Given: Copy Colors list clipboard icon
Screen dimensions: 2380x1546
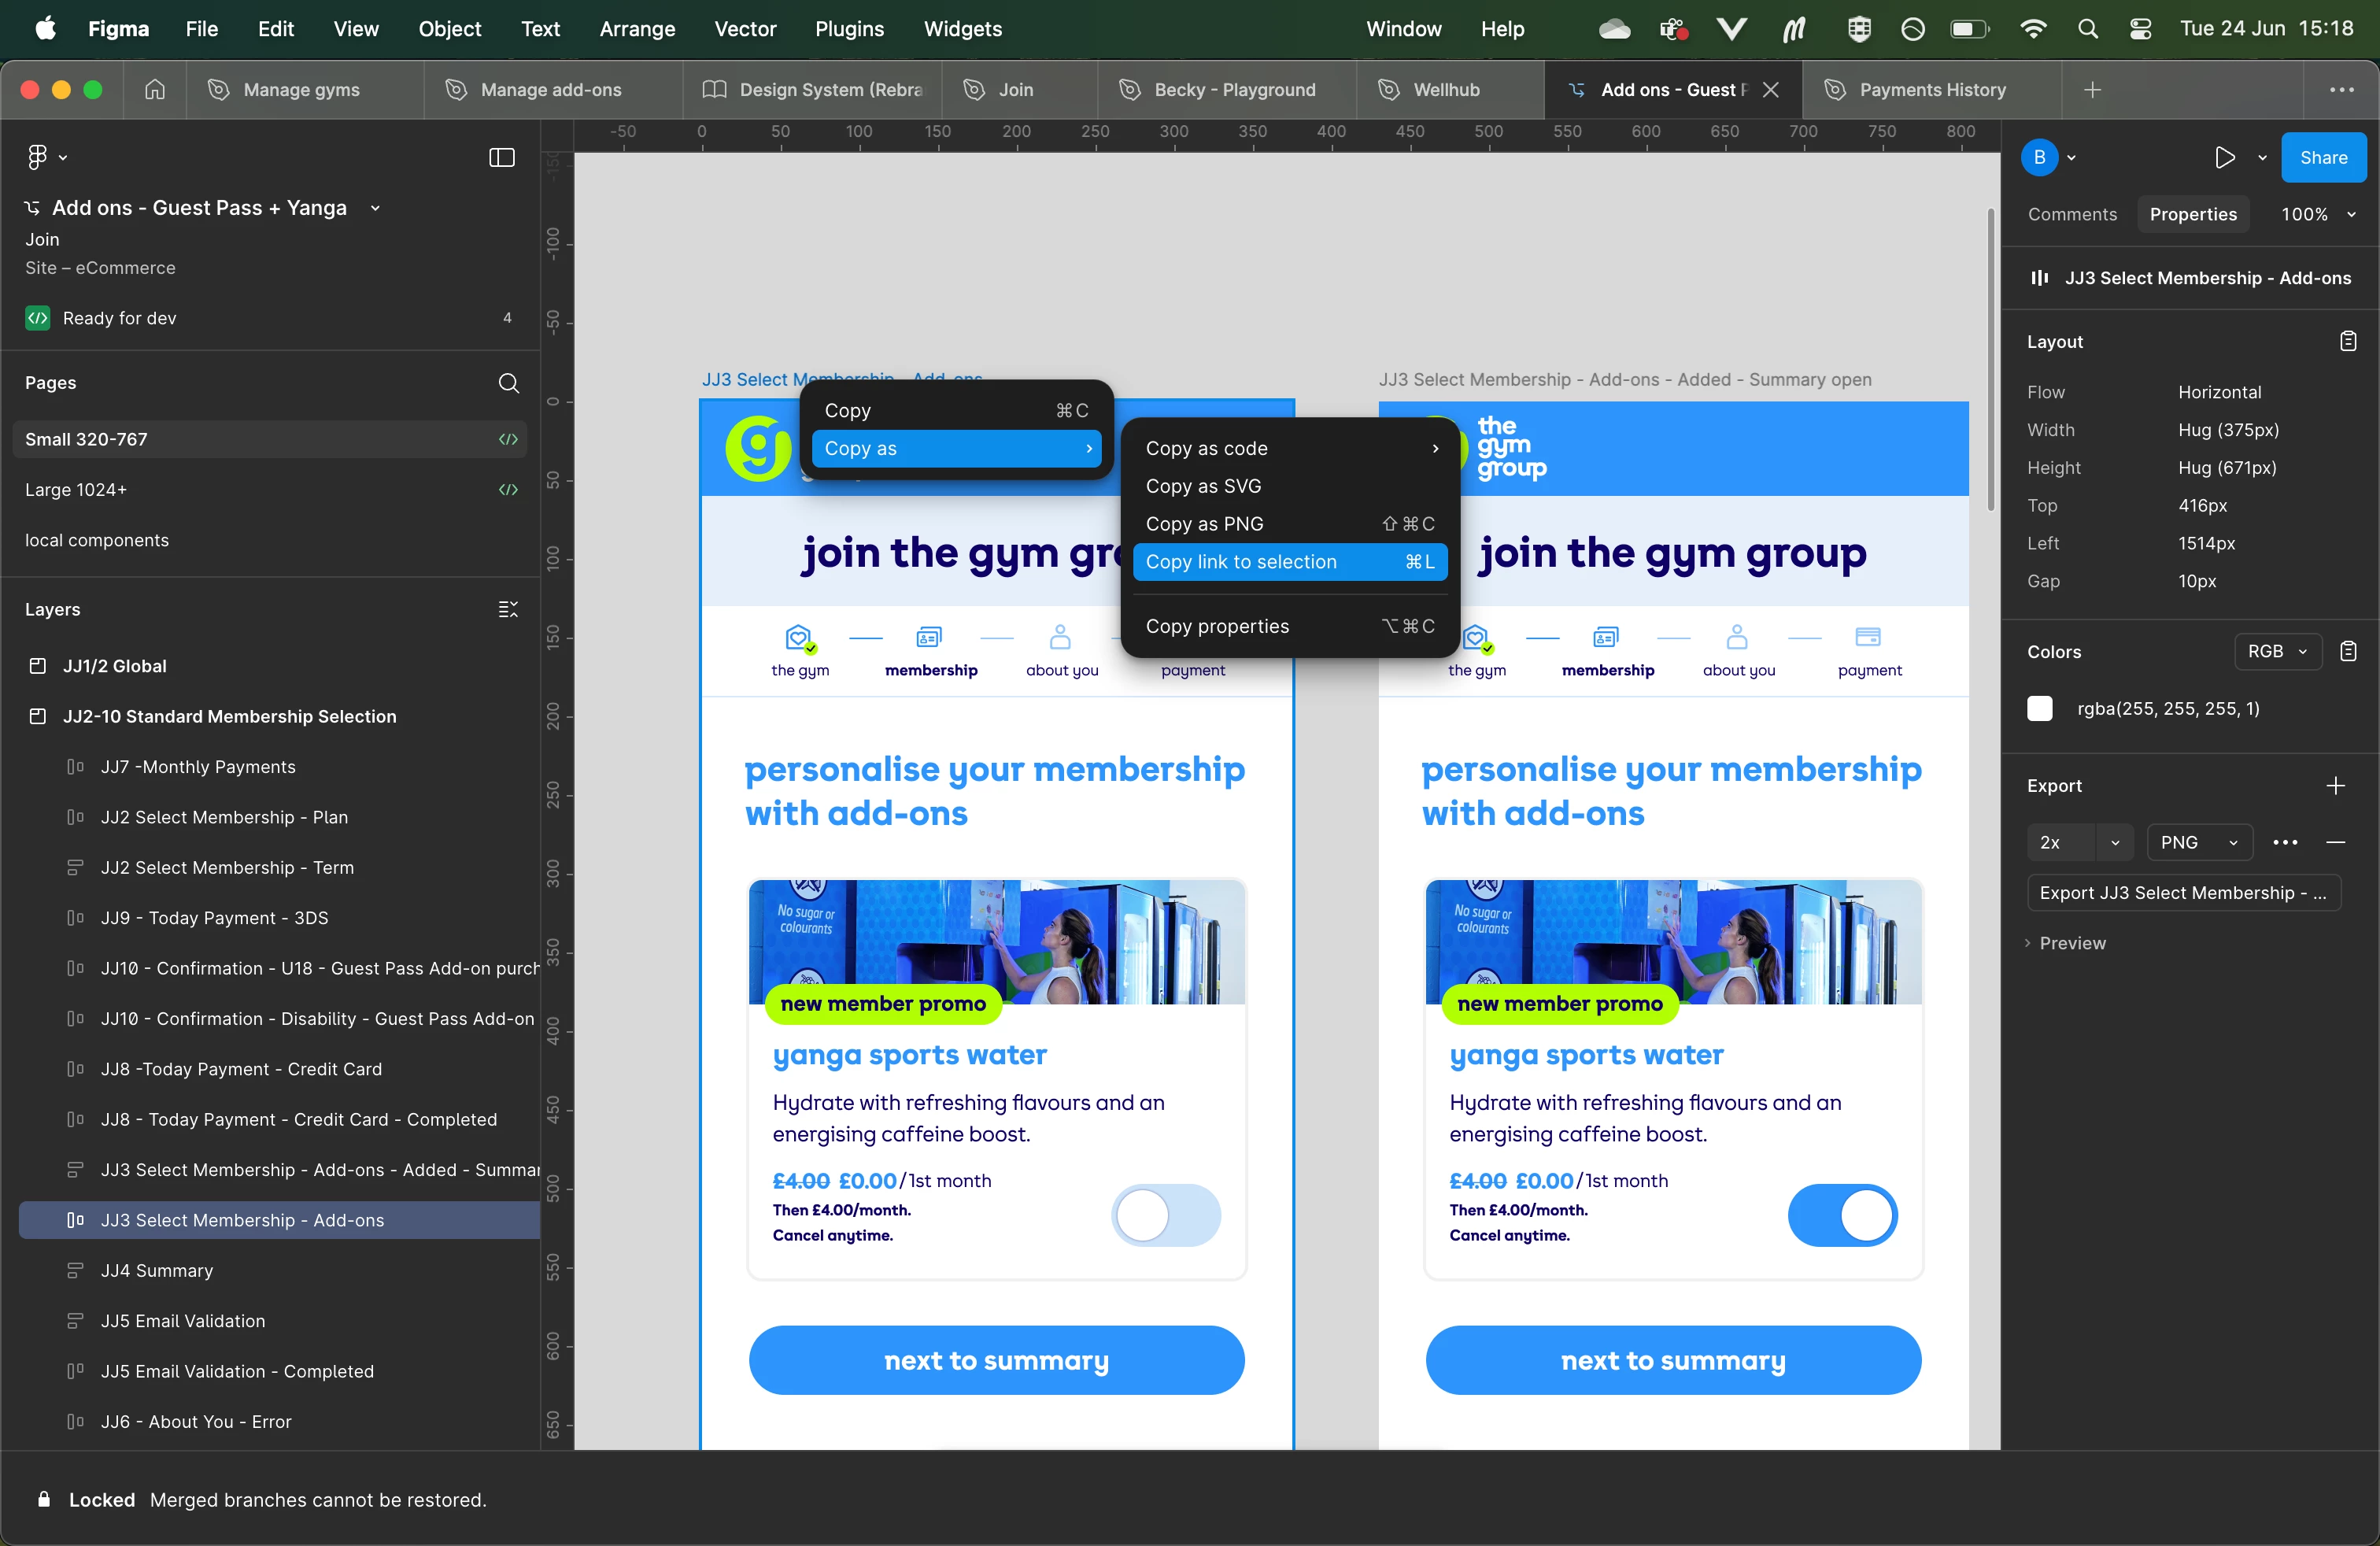Looking at the screenshot, I should [x=2347, y=651].
